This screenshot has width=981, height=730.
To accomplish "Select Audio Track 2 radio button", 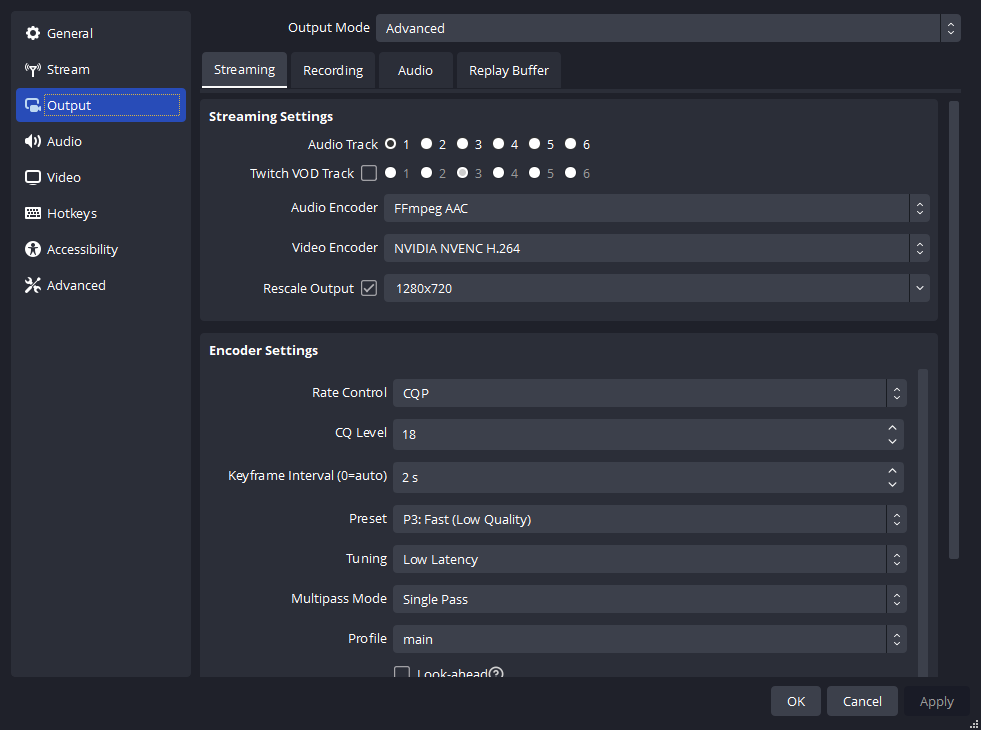I will pyautogui.click(x=426, y=144).
